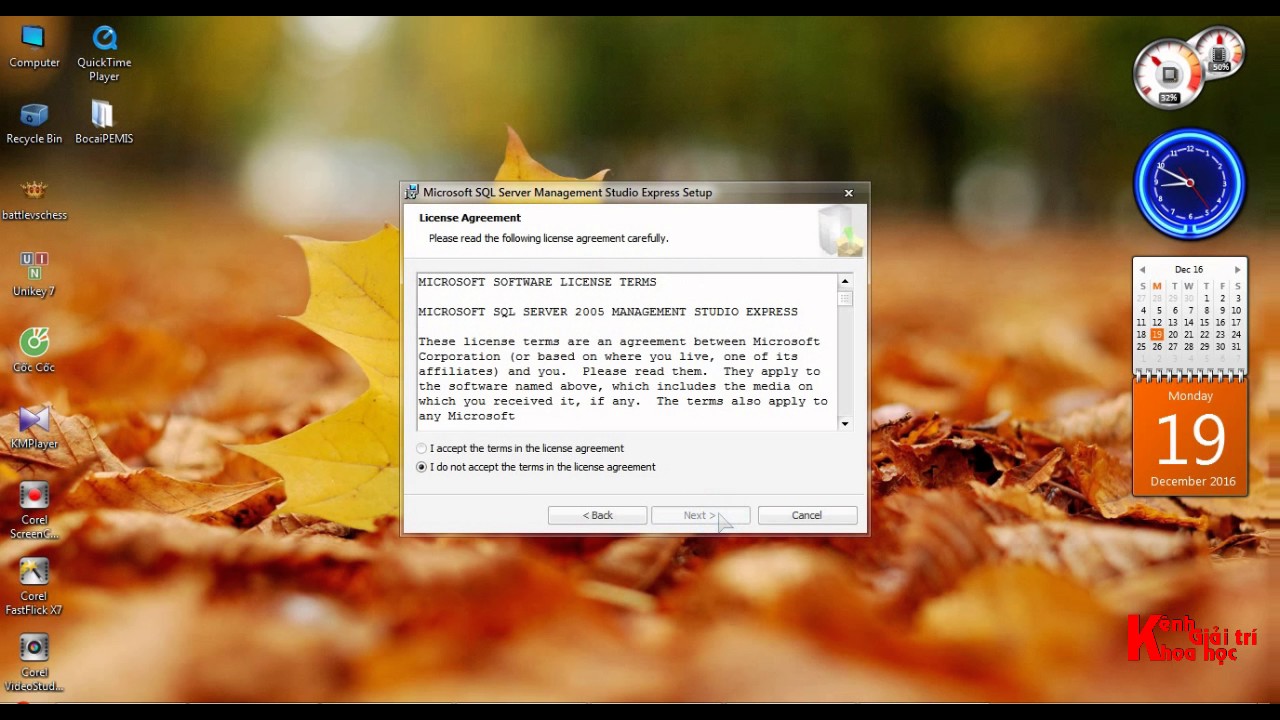The image size is (1280, 720).
Task: Click the CPU meter gadget dial
Action: click(x=1168, y=74)
